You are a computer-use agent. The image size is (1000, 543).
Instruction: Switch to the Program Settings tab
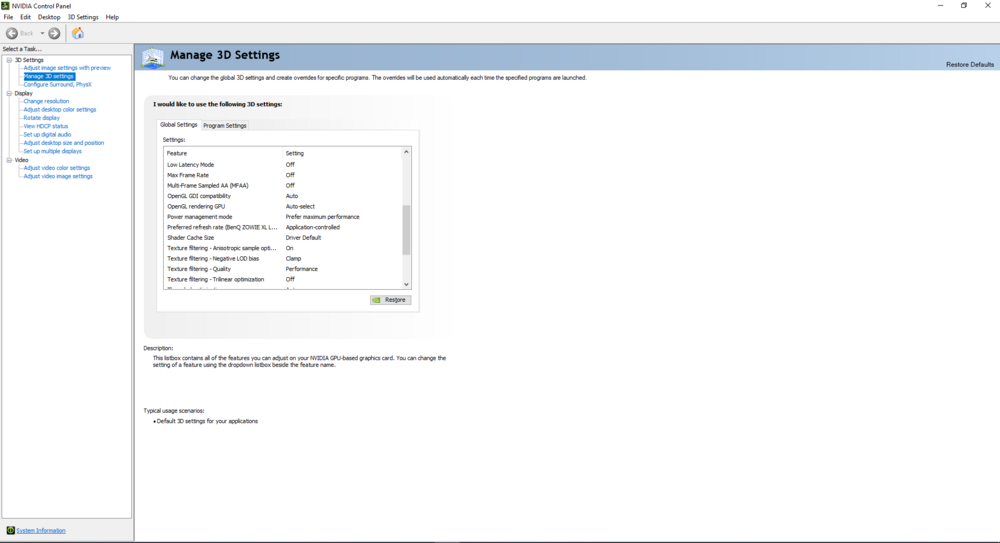coord(224,126)
